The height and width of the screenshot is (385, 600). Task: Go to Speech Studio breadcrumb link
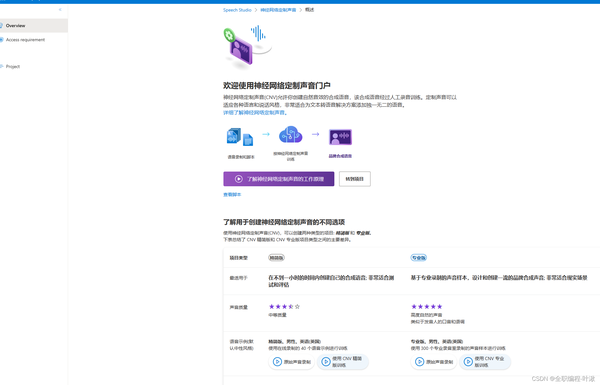pos(237,10)
